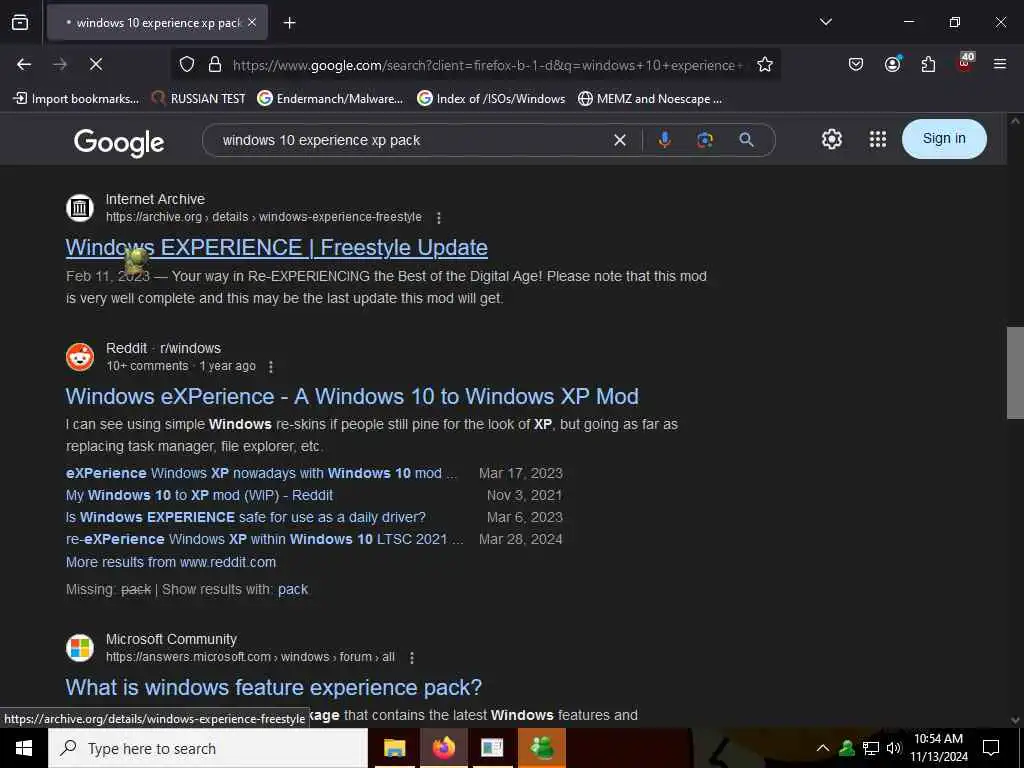This screenshot has height=768, width=1024.
Task: Open network status tray icon
Action: point(871,748)
